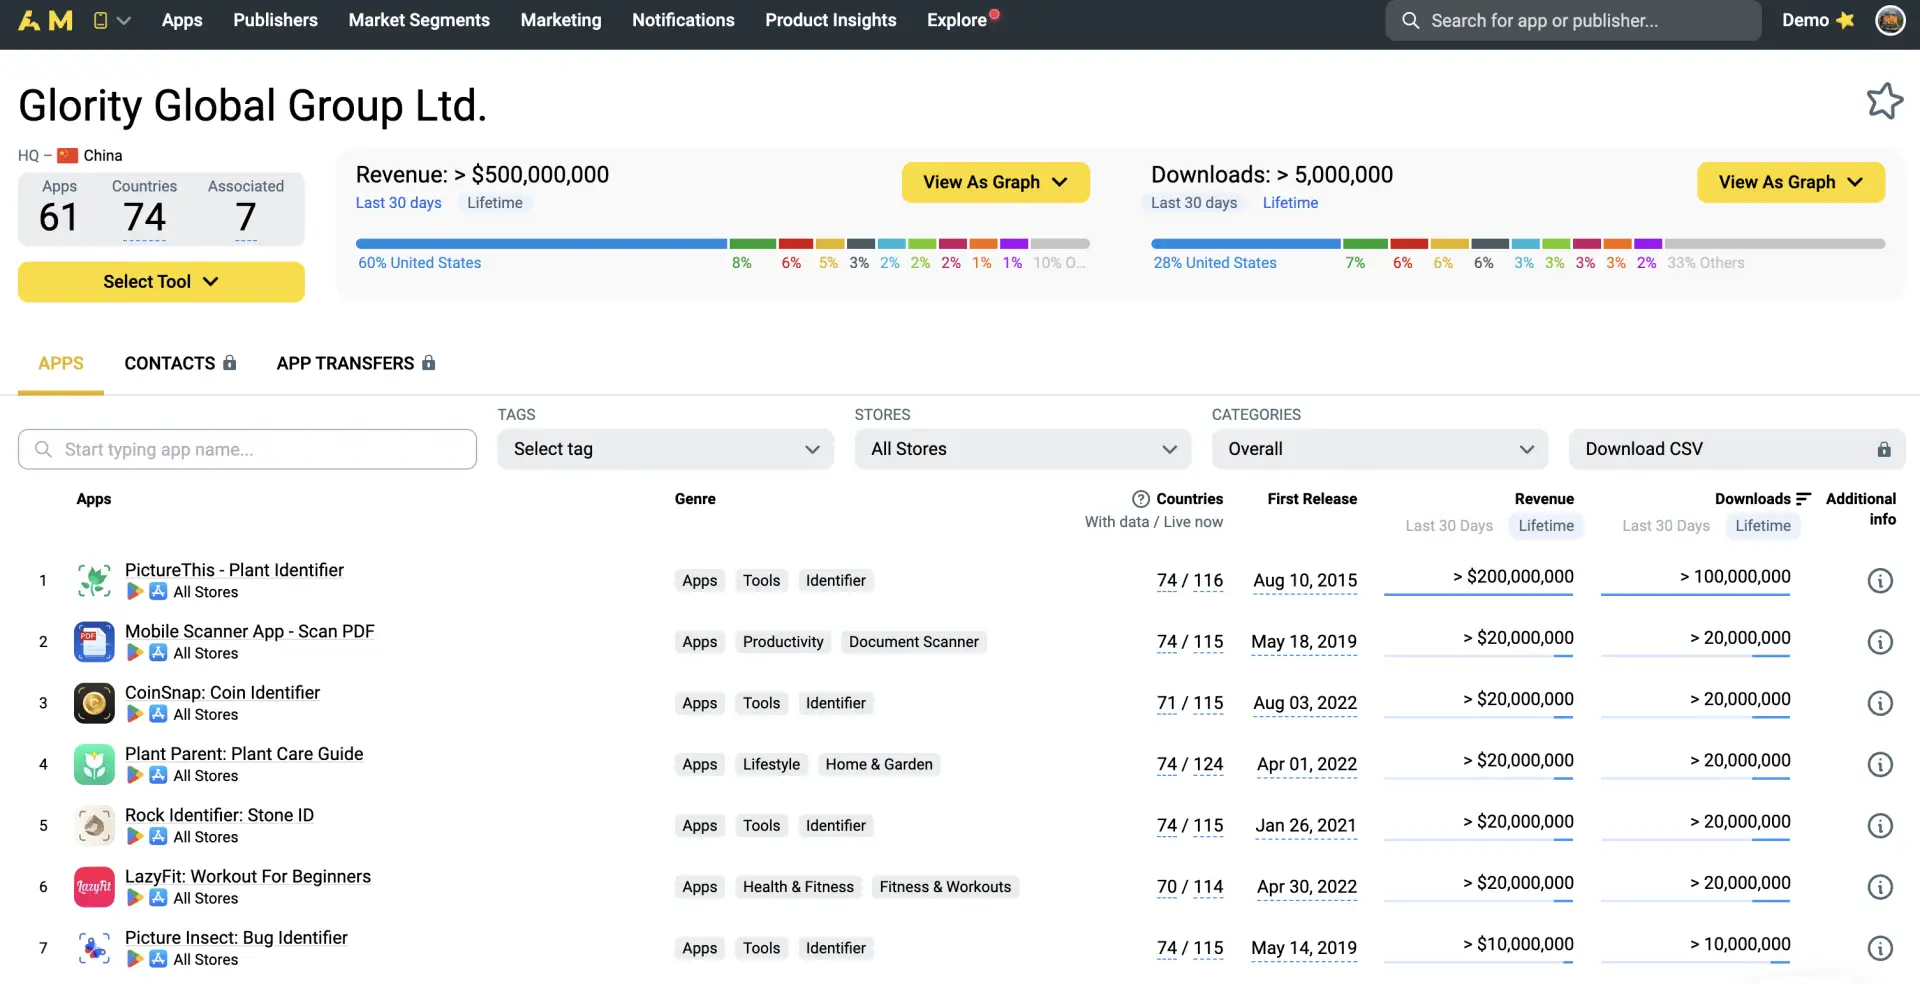Open Downloads View As Graph dropdown
The height and width of the screenshot is (984, 1920).
[x=1791, y=182]
